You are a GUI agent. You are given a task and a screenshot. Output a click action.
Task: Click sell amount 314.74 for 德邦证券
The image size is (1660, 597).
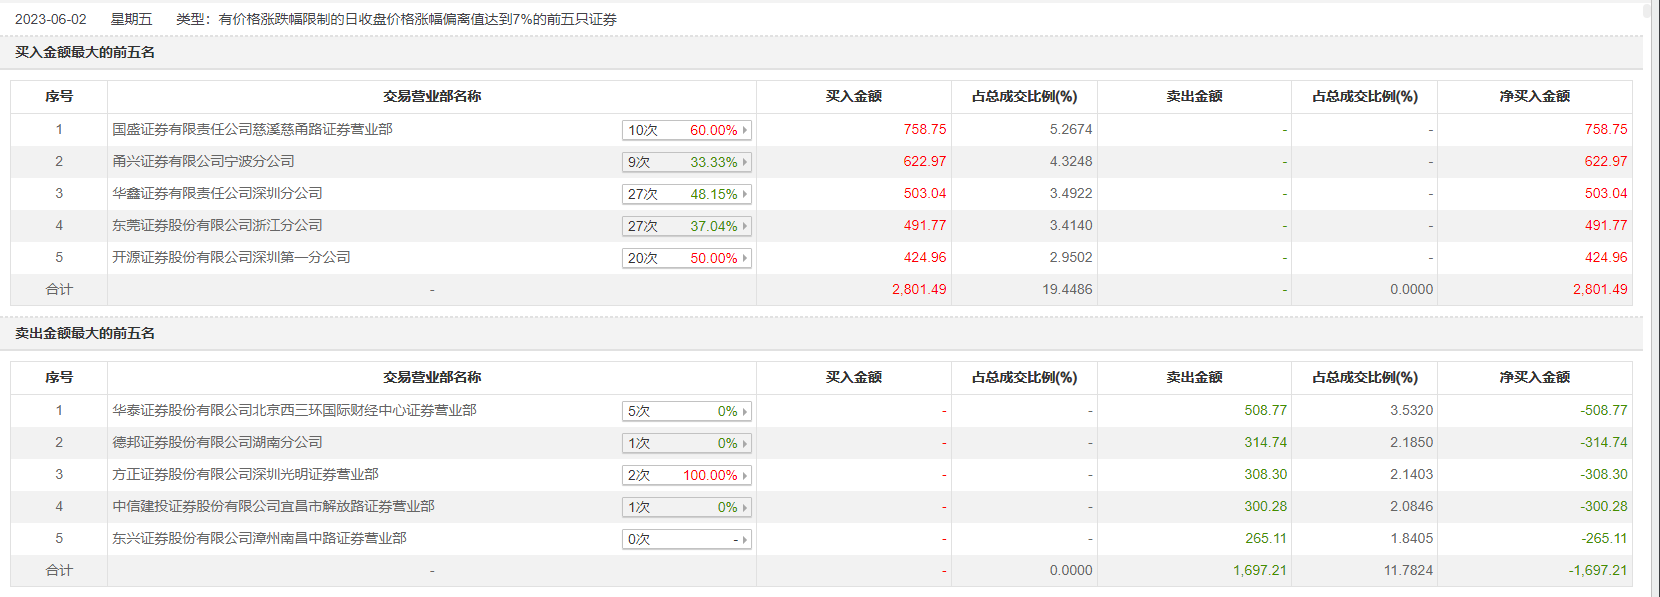[1266, 442]
